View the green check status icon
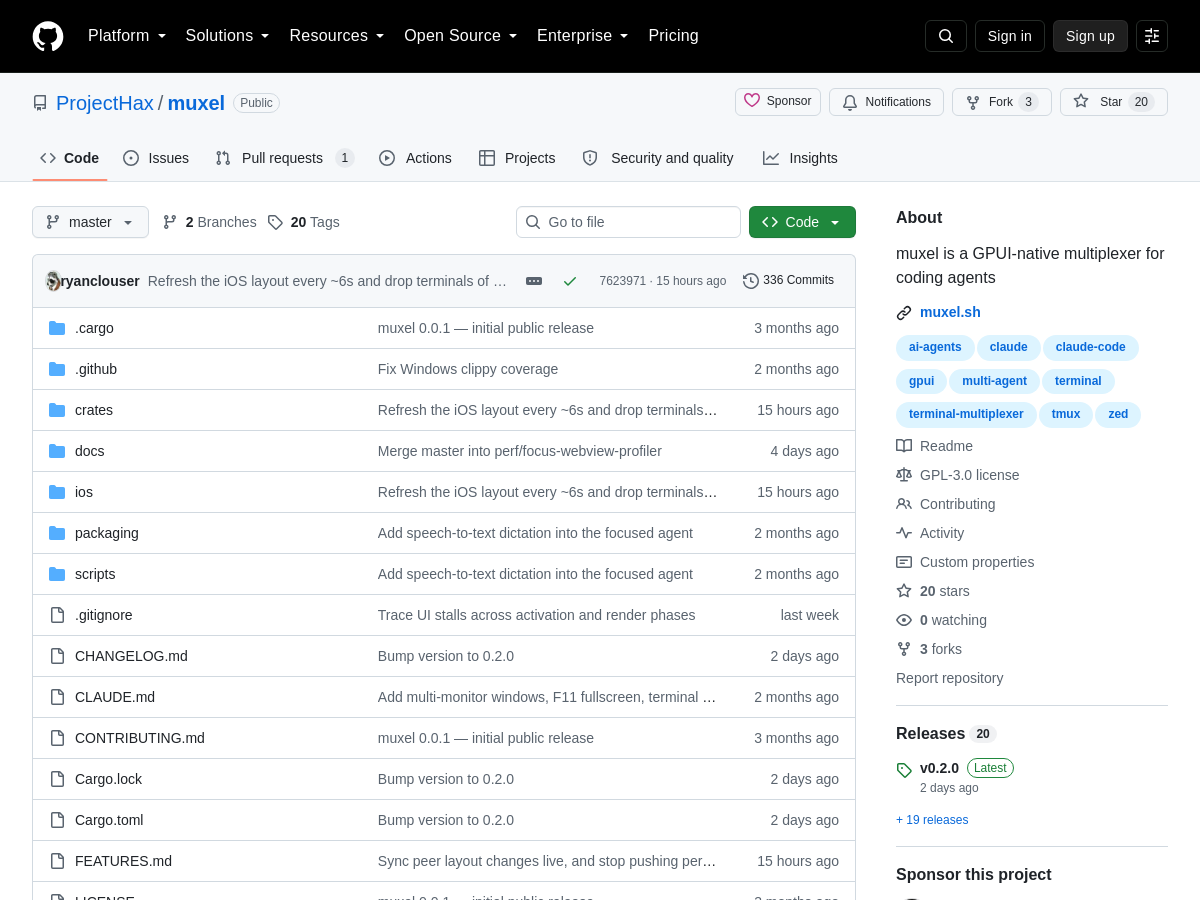1200x900 pixels. pyautogui.click(x=570, y=281)
